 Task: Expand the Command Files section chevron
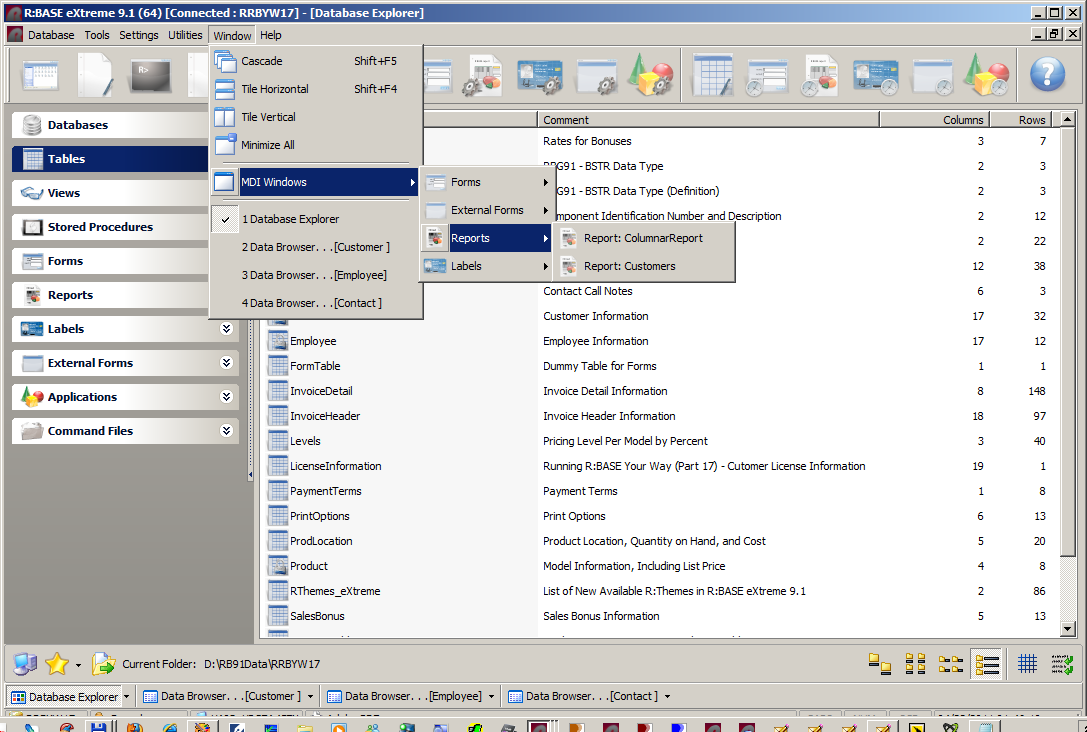[227, 431]
